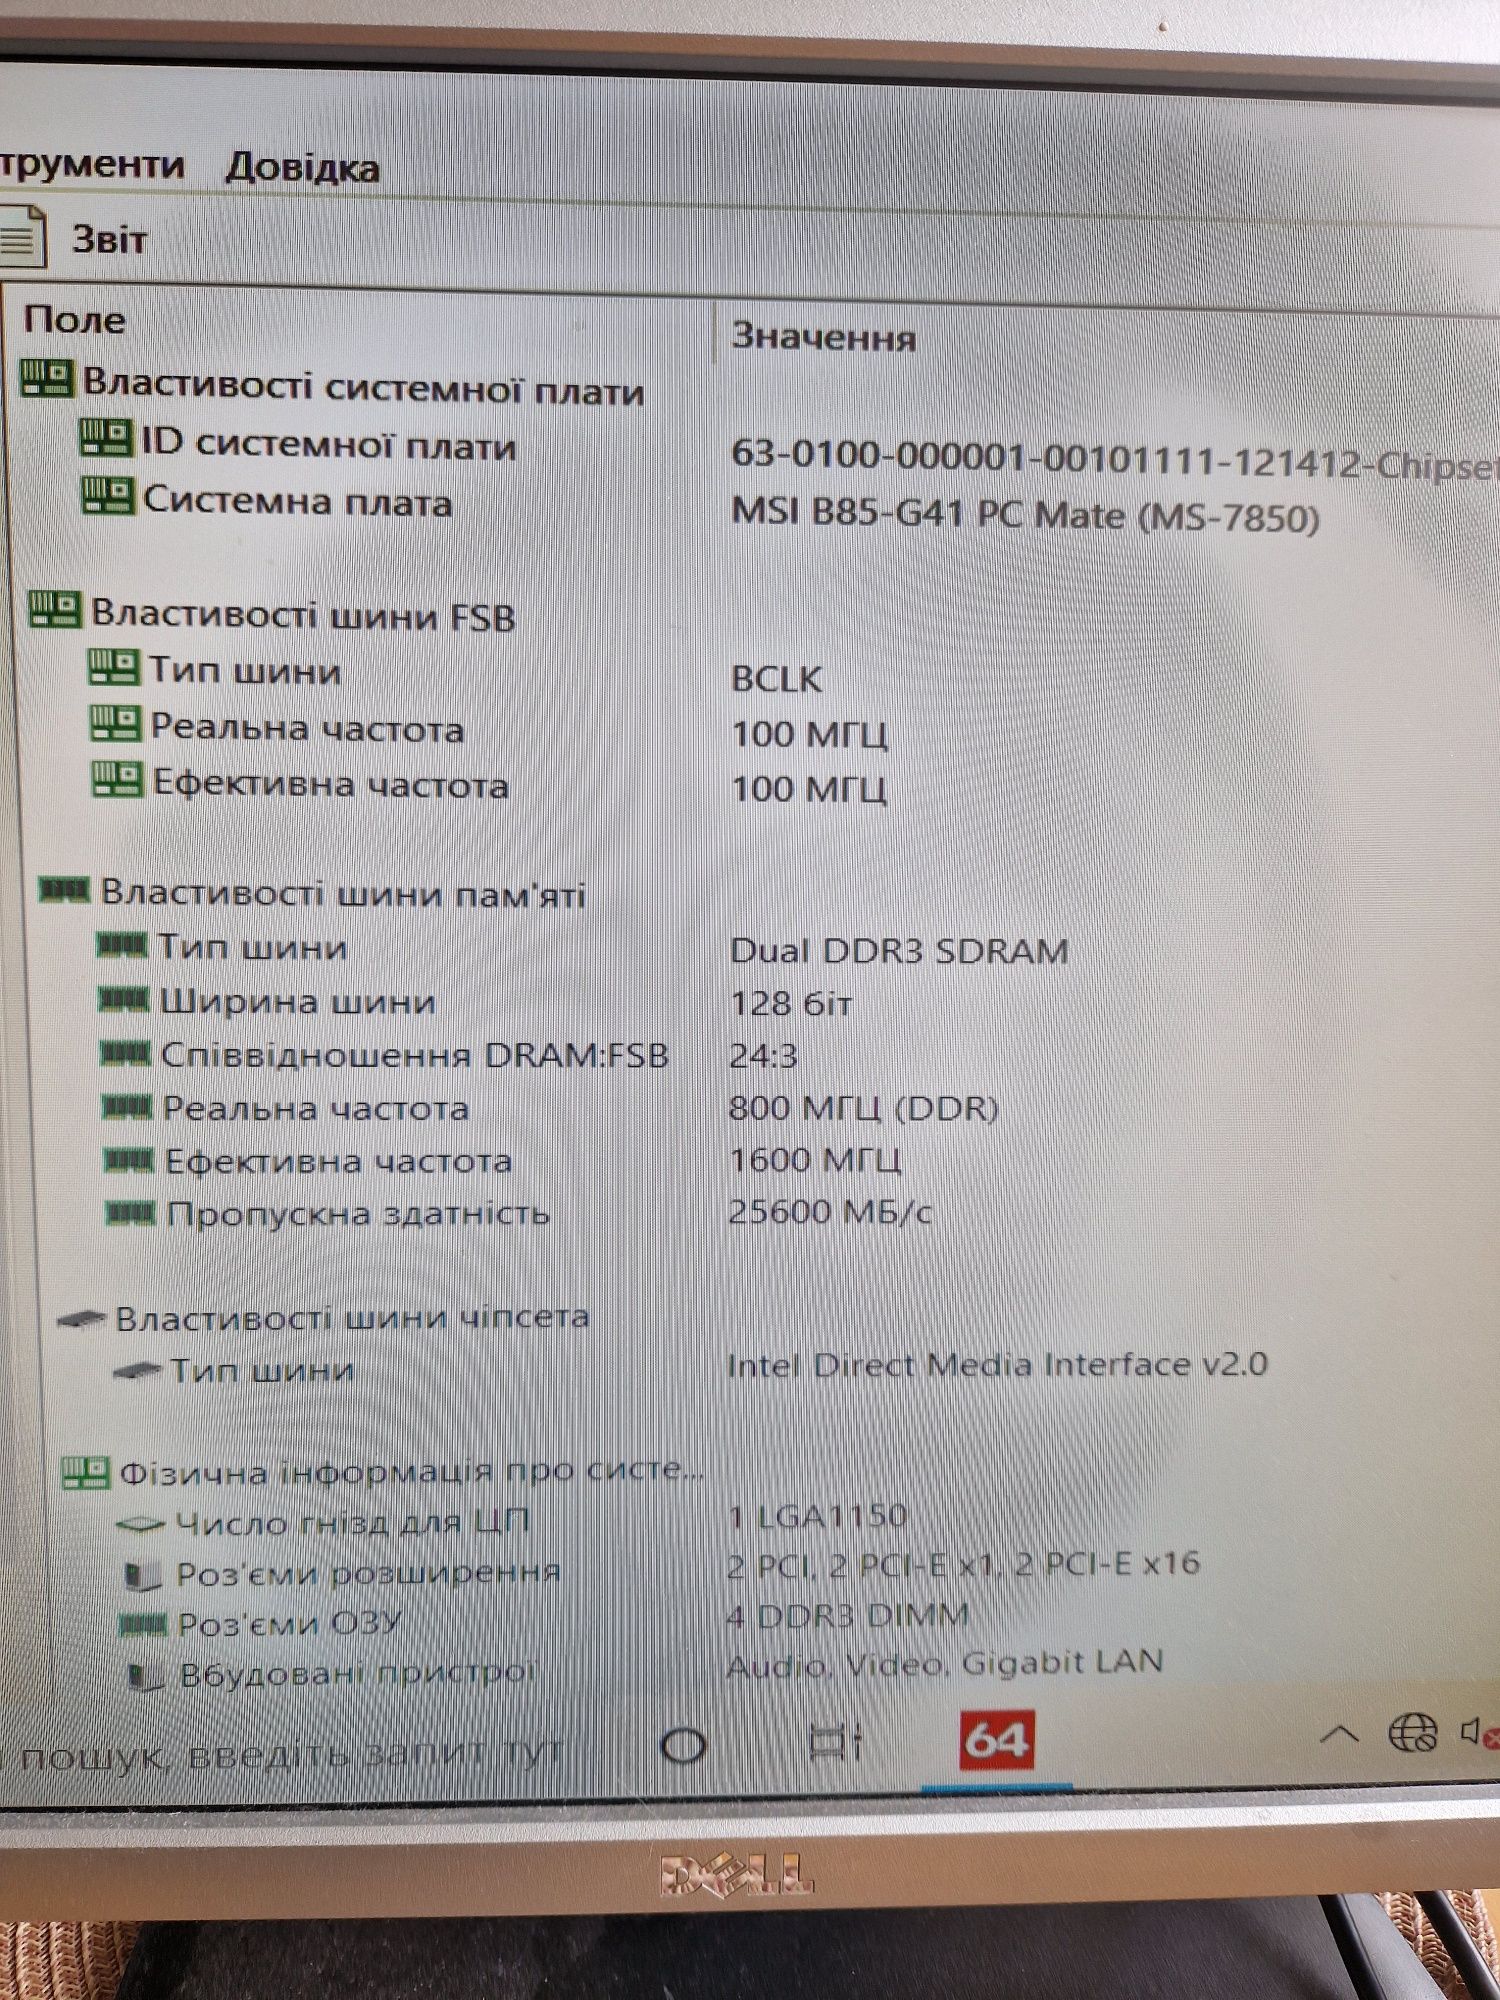Screen dimensions: 1500x2000
Task: Select the Число гнізд для ЦП socket icon
Action: [x=141, y=1524]
